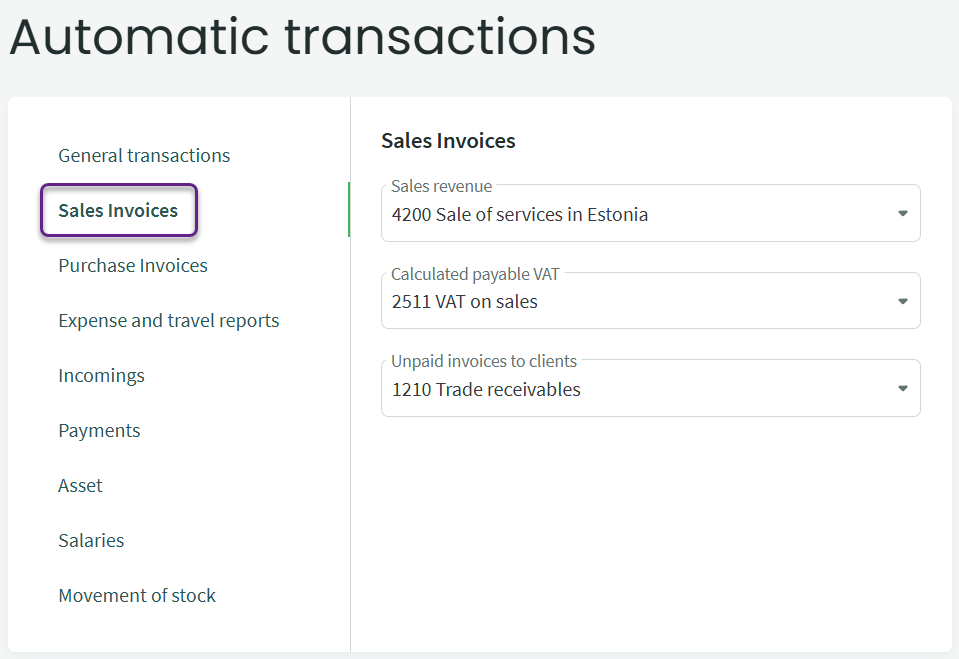Switch to the Incomings section

pyautogui.click(x=101, y=375)
